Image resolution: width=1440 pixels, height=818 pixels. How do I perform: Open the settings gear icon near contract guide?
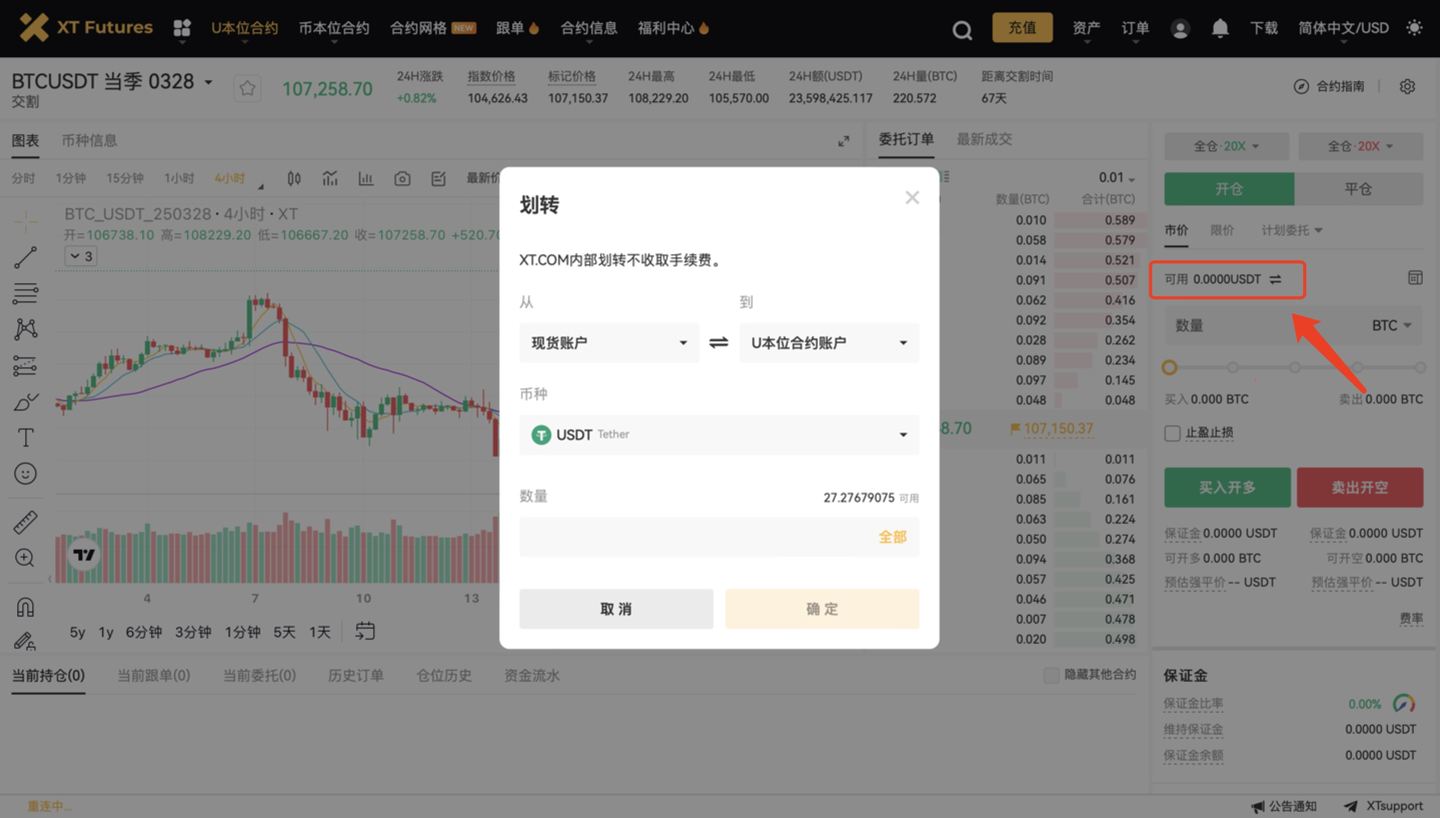1407,87
